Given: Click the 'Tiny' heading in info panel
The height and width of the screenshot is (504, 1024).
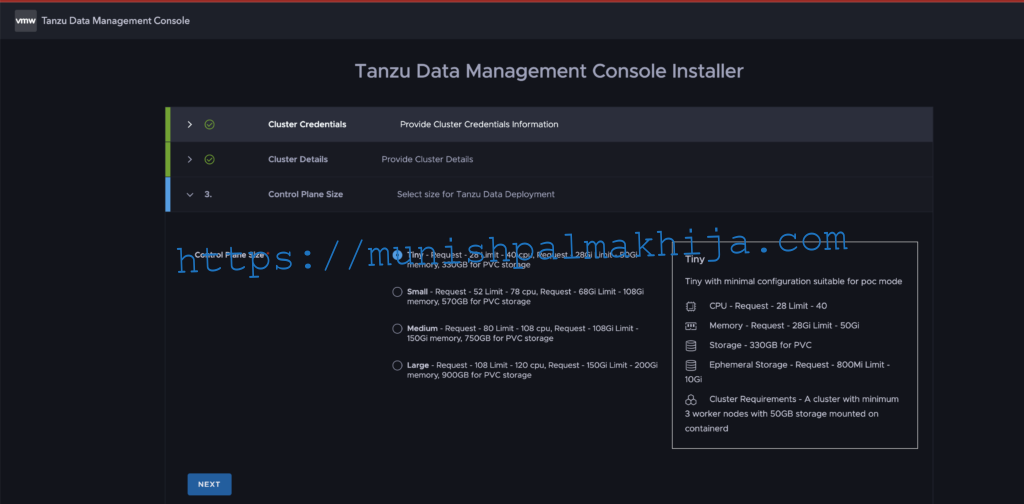Looking at the screenshot, I should [x=694, y=259].
